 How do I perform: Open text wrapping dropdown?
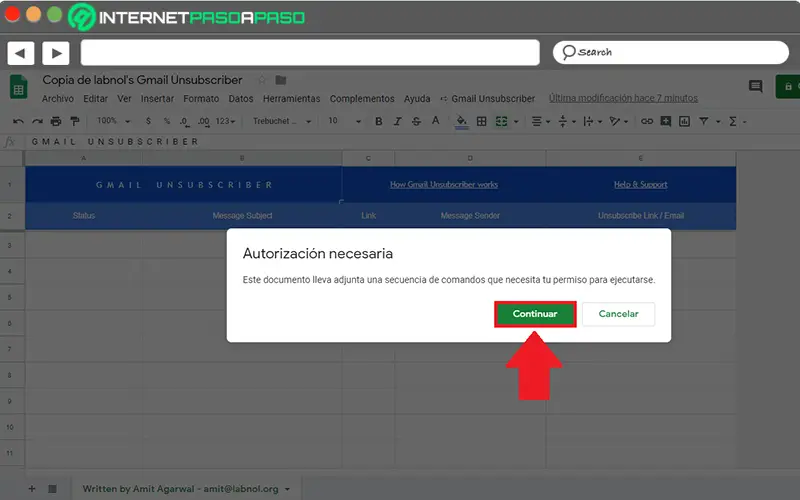pos(592,121)
